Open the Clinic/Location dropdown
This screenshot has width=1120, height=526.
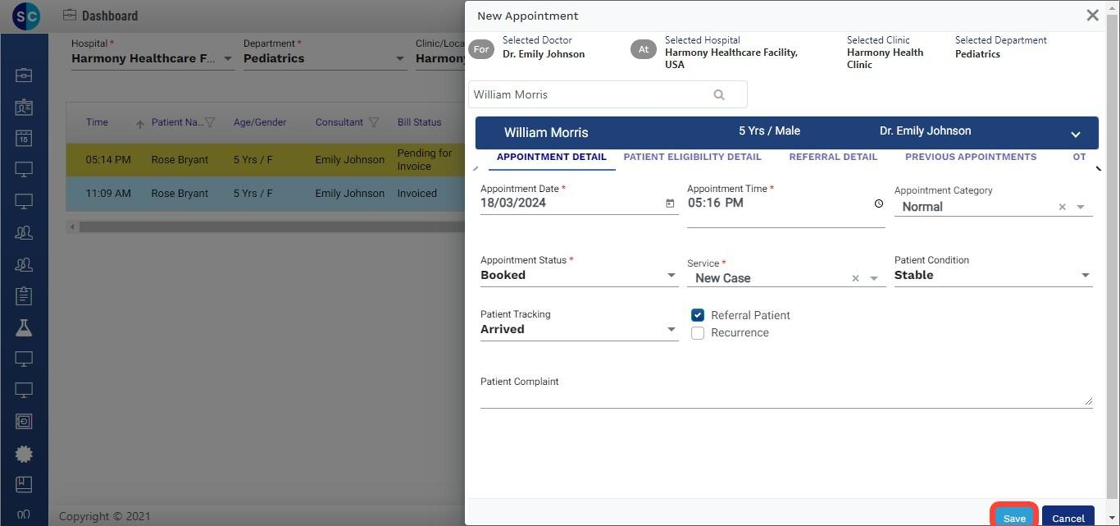[440, 59]
